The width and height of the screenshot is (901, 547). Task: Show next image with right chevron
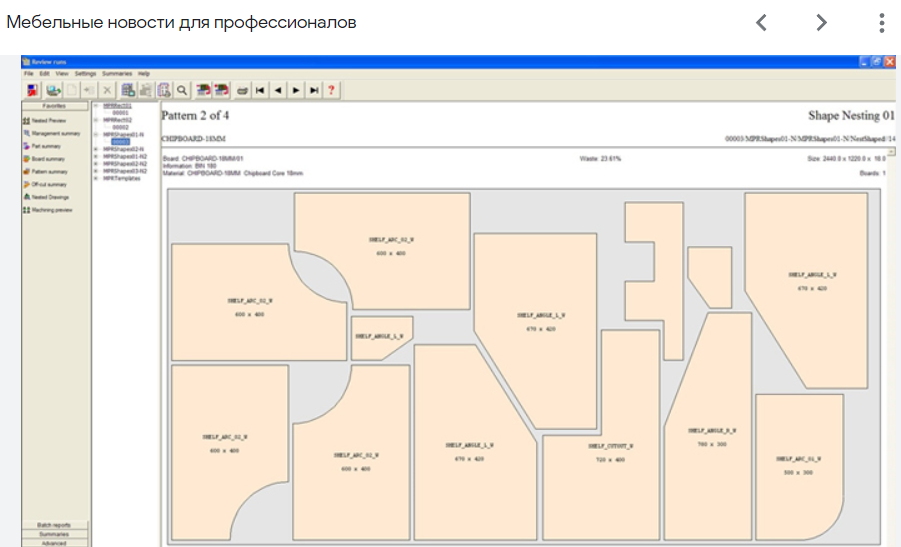[822, 22]
